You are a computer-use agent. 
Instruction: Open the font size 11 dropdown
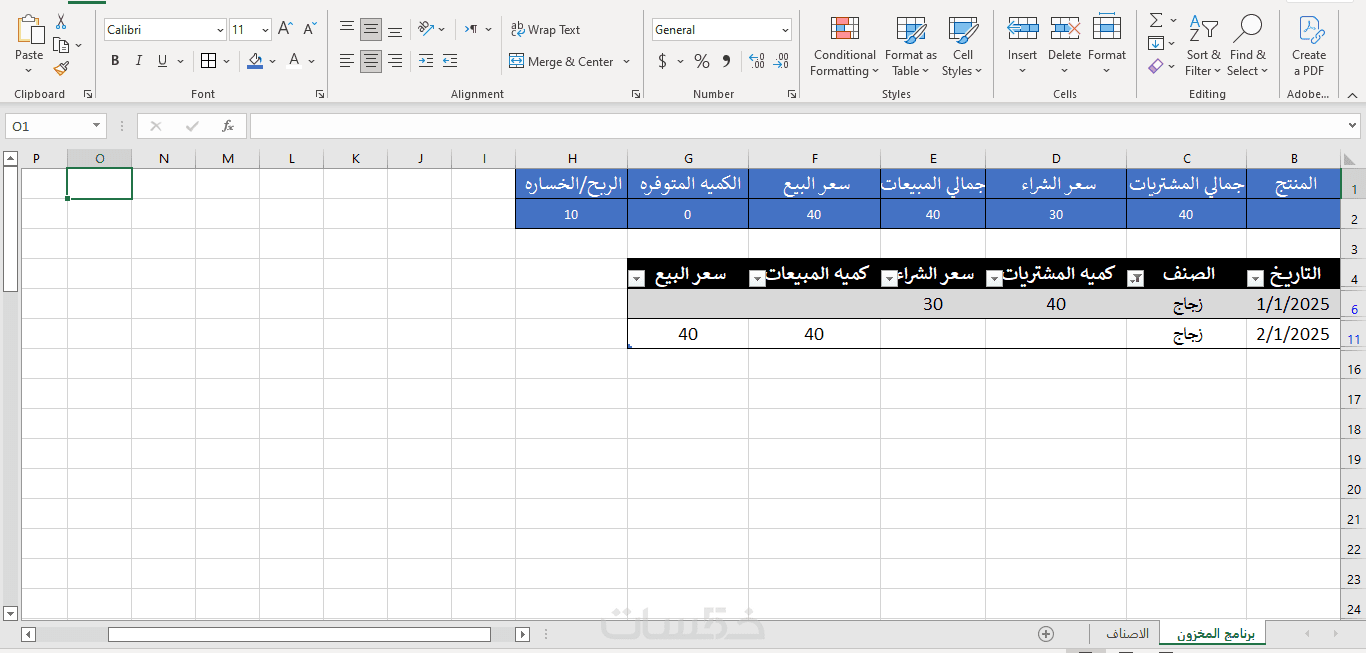click(x=264, y=30)
